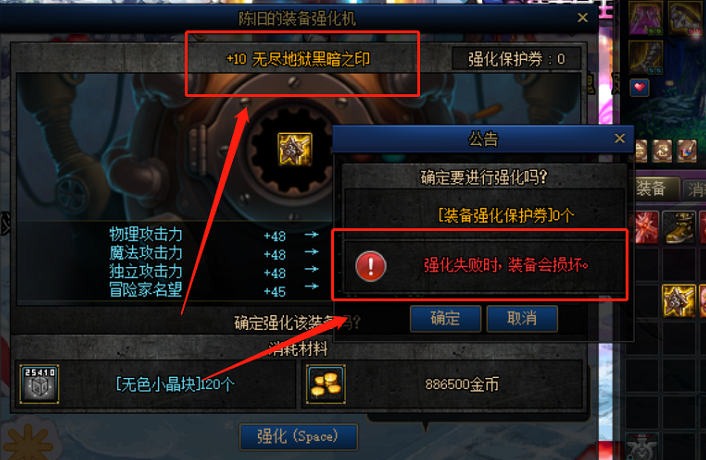Open the 装备 inventory tab
This screenshot has width=706, height=460.
(x=655, y=189)
